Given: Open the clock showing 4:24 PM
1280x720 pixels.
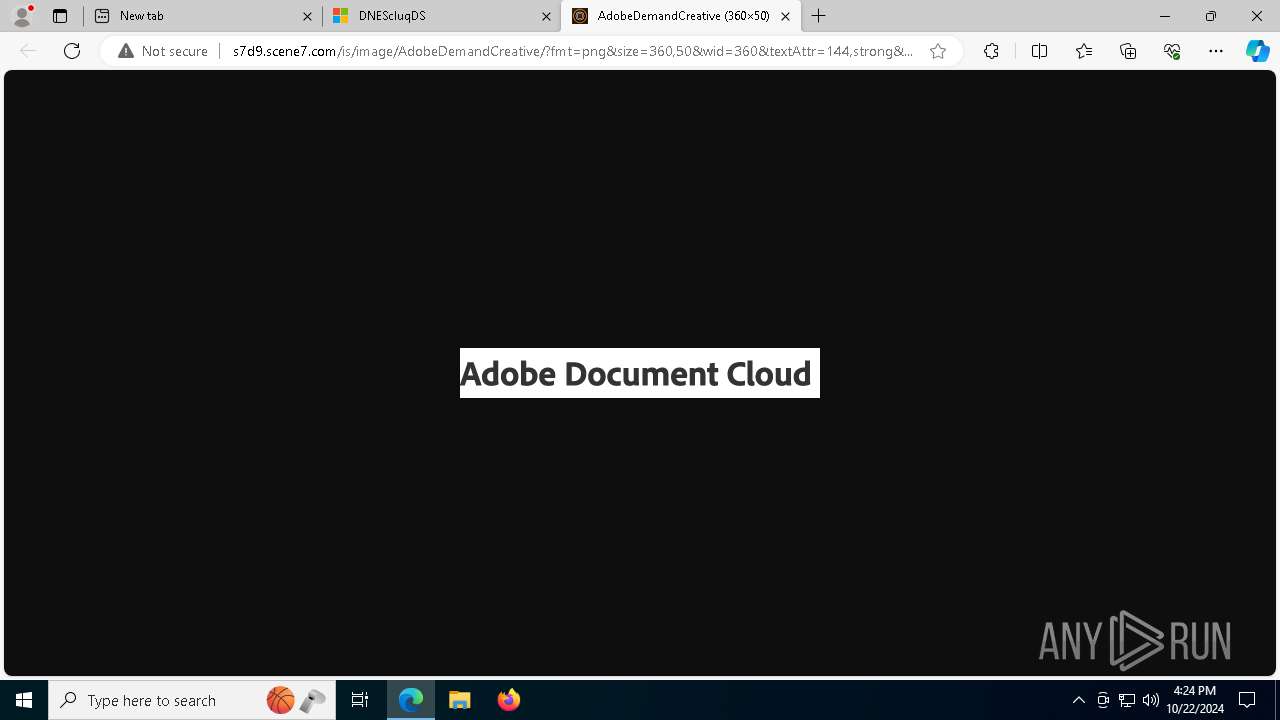Looking at the screenshot, I should [1195, 700].
